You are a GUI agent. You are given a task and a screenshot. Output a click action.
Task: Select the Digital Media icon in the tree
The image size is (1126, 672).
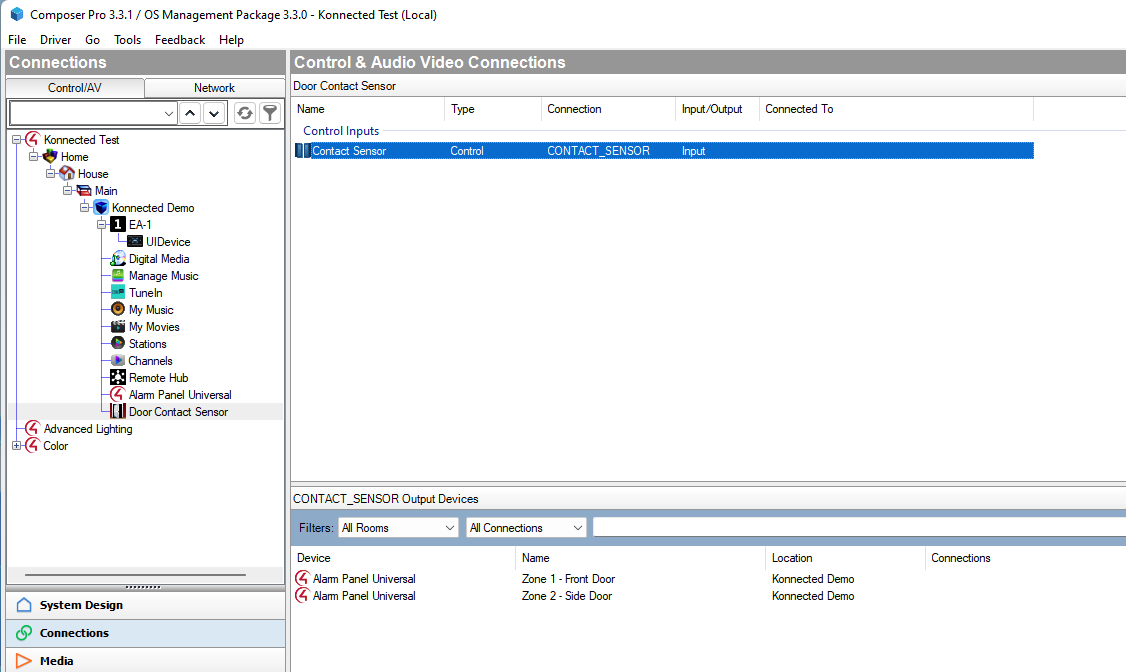119,258
